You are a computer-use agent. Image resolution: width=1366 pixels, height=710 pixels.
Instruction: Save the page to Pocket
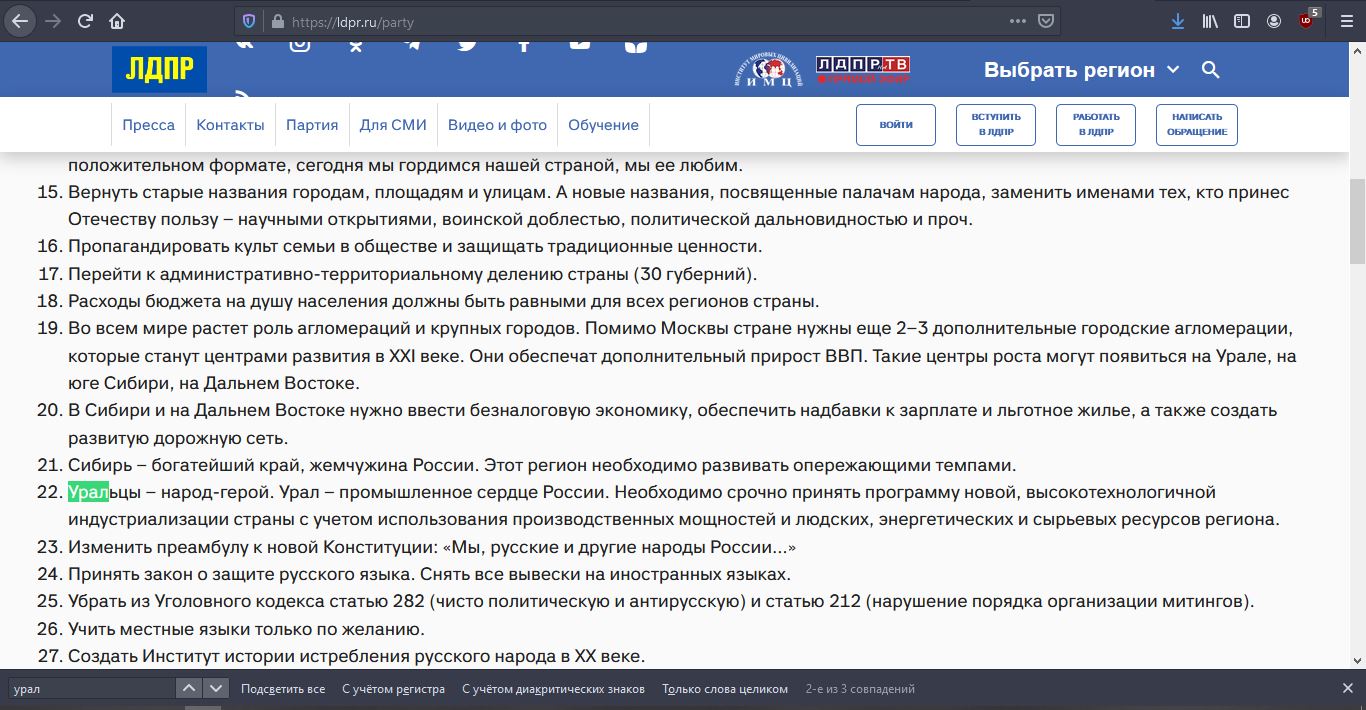(1045, 21)
